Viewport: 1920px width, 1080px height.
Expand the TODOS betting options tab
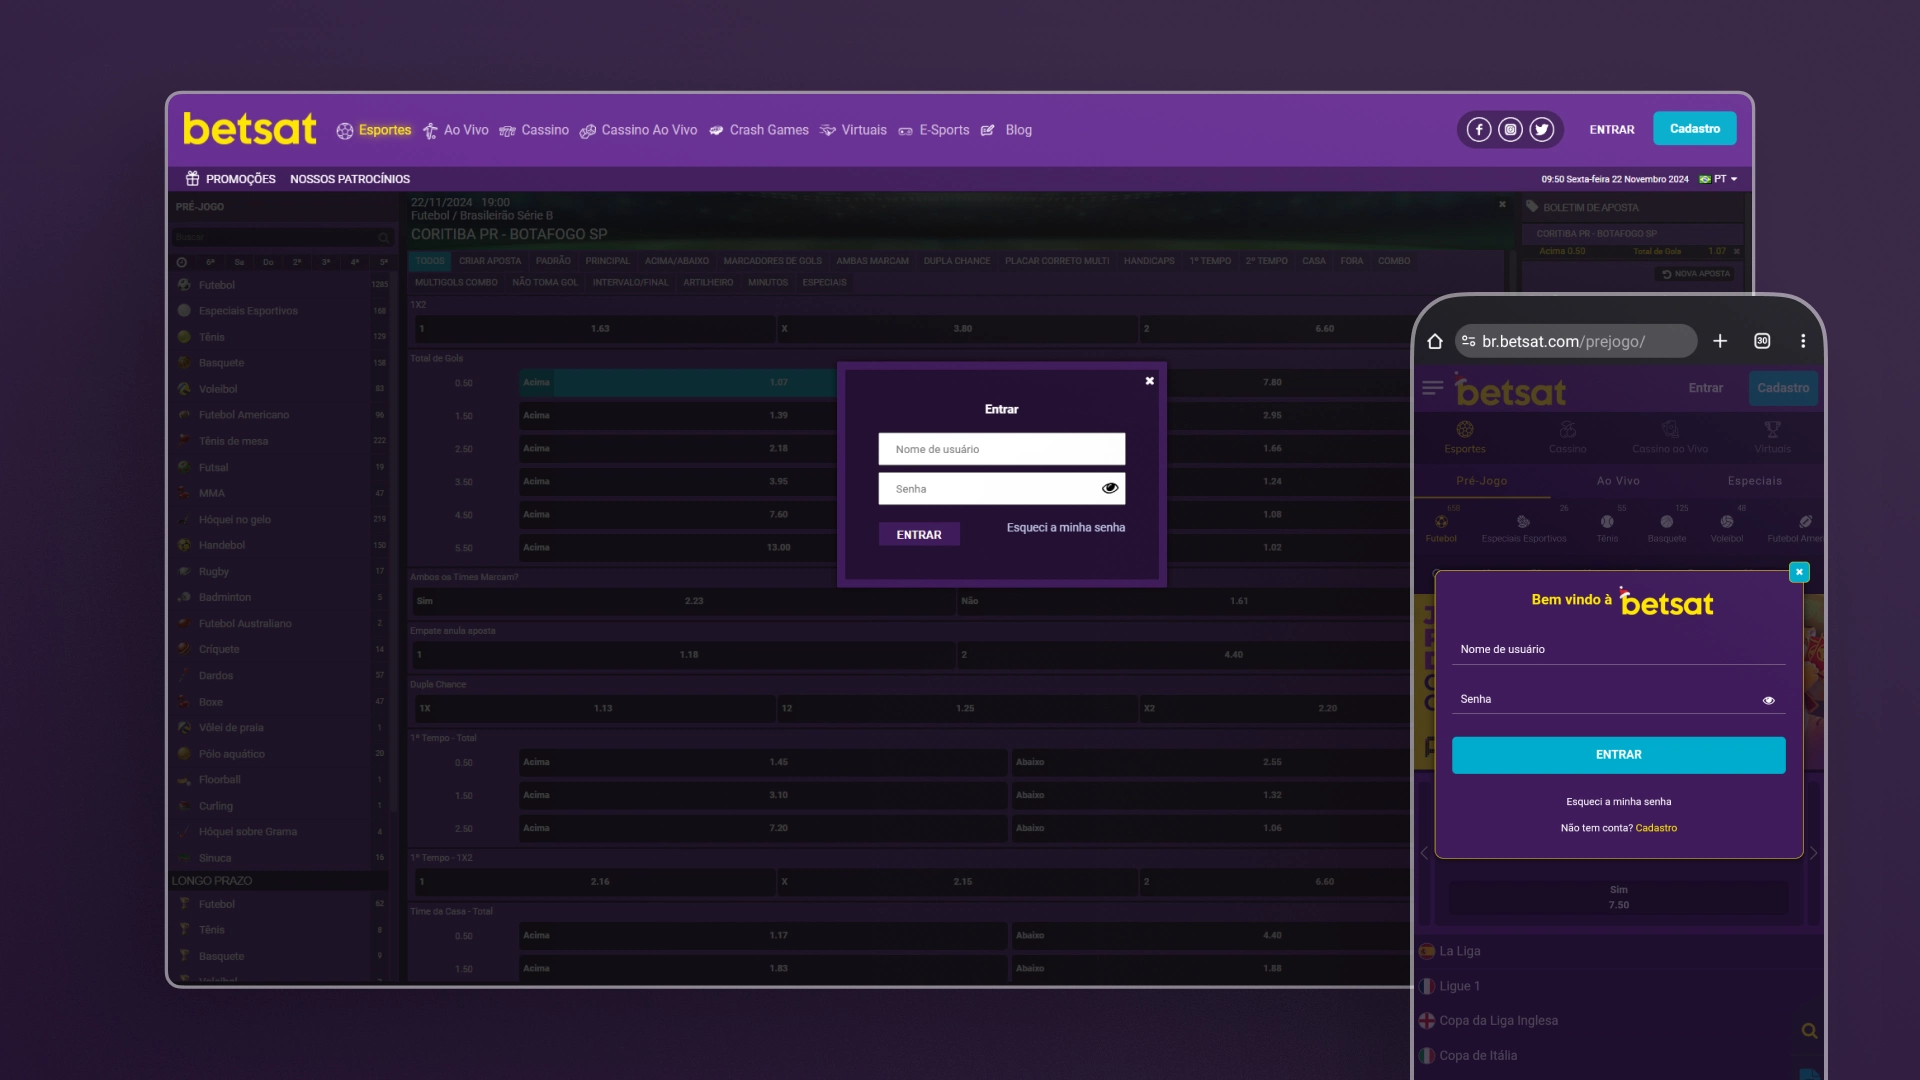pos(429,260)
